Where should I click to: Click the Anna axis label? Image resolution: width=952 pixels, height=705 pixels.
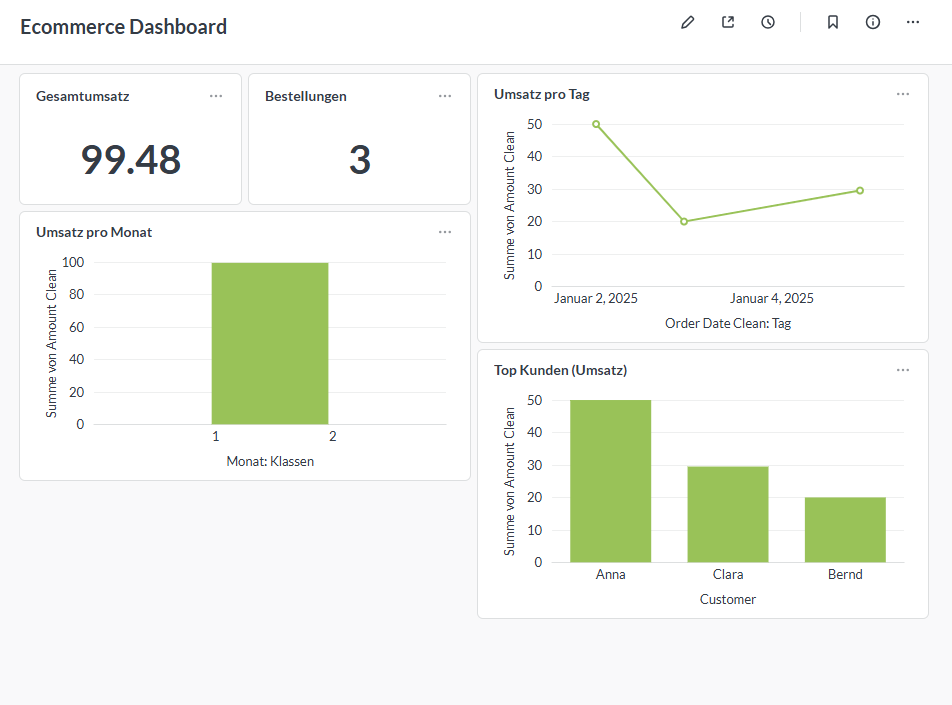pyautogui.click(x=610, y=574)
